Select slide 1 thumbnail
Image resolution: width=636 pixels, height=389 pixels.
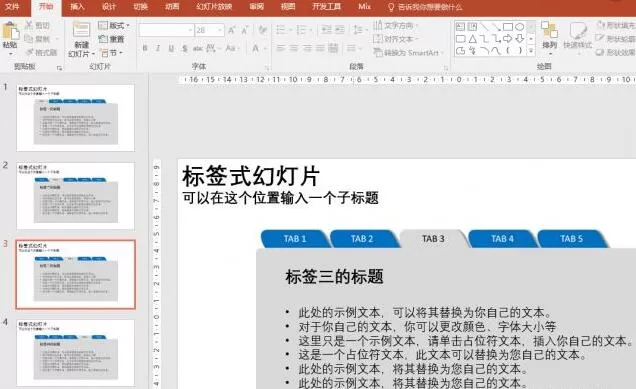(x=75, y=118)
